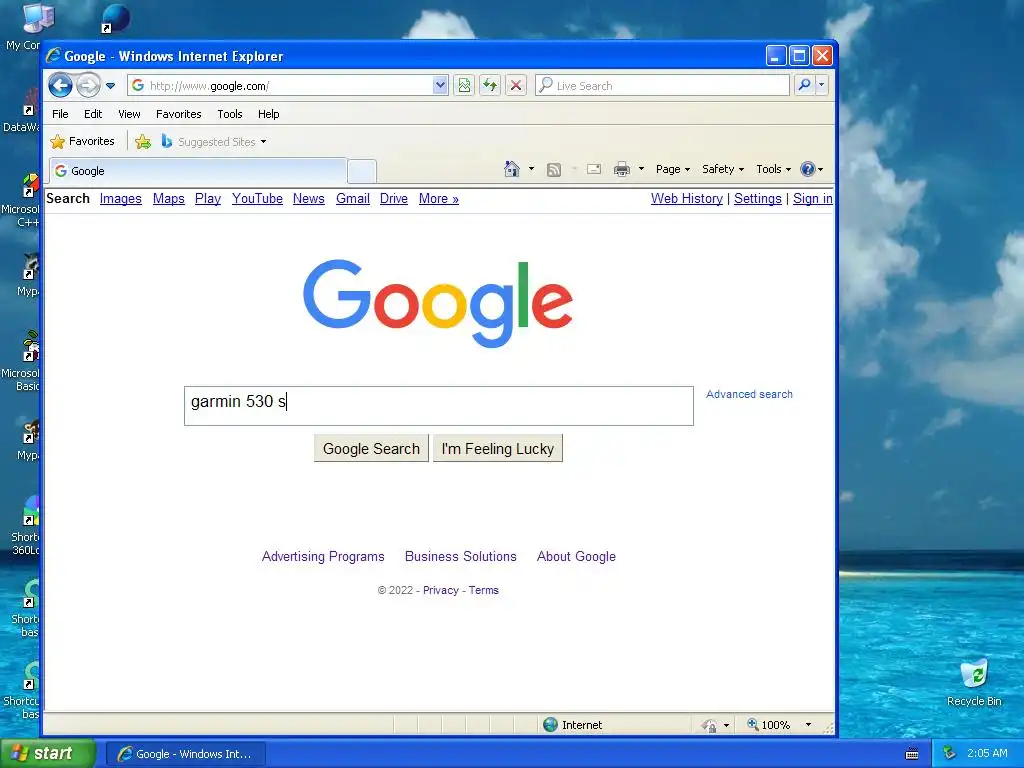Click I'm Feeling Lucky button
Screen dimensions: 1024x768
pyautogui.click(x=498, y=449)
